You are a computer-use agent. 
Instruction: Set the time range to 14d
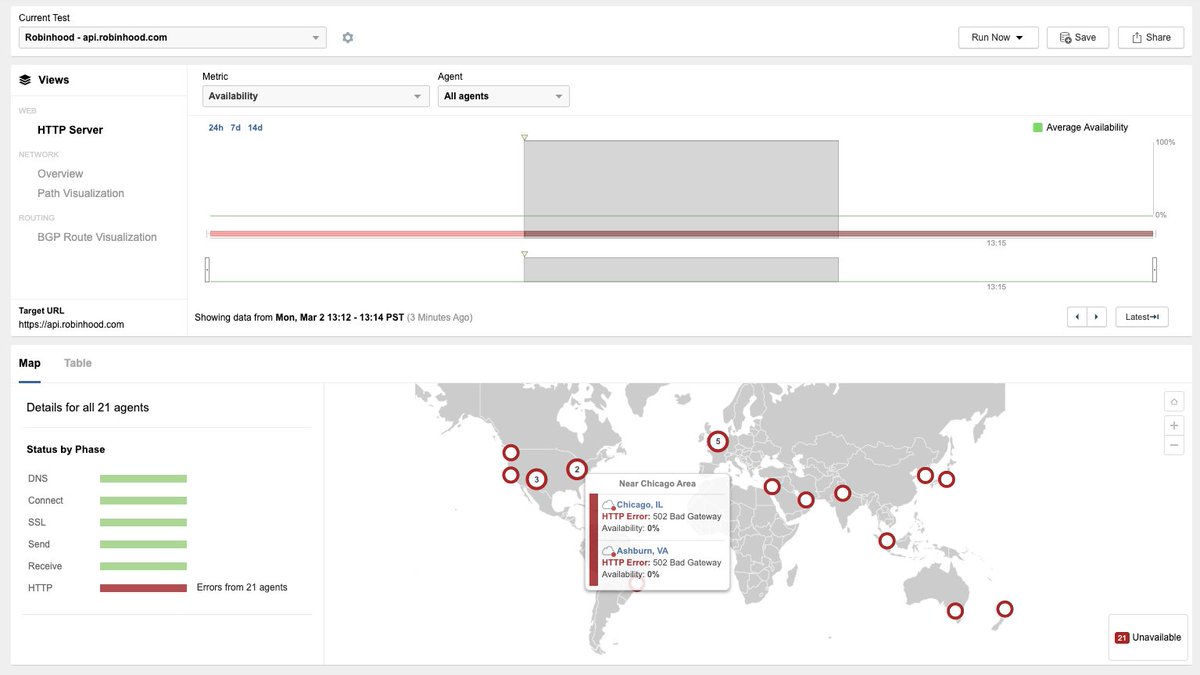click(x=255, y=128)
